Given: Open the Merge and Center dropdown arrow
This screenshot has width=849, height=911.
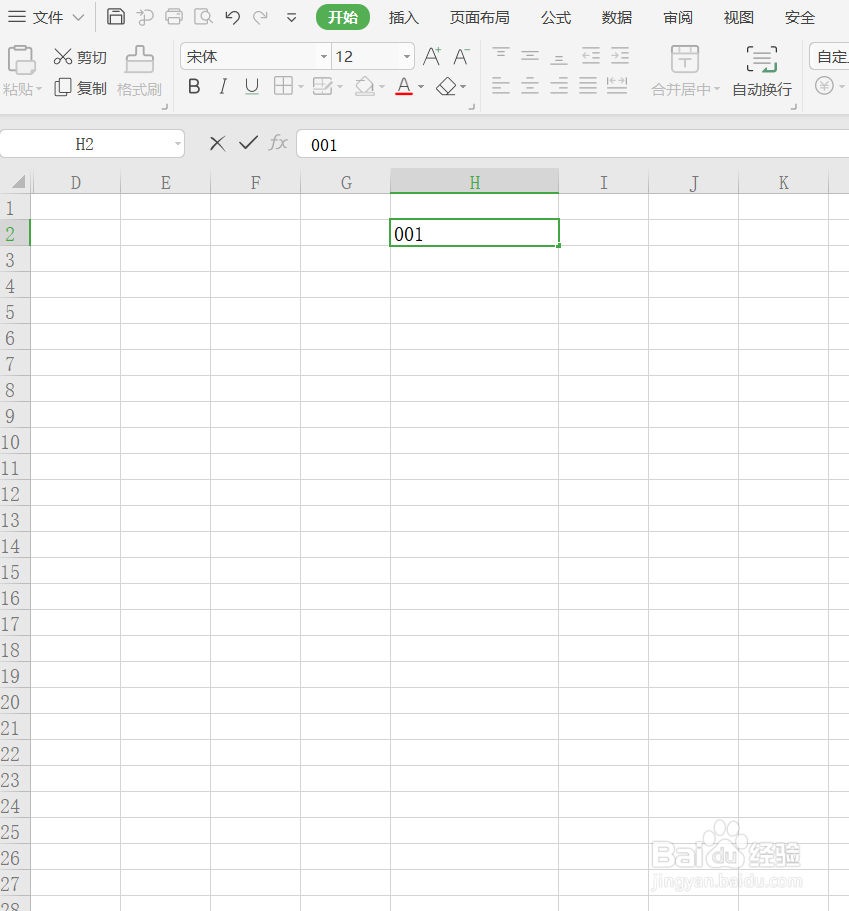Looking at the screenshot, I should tap(717, 89).
